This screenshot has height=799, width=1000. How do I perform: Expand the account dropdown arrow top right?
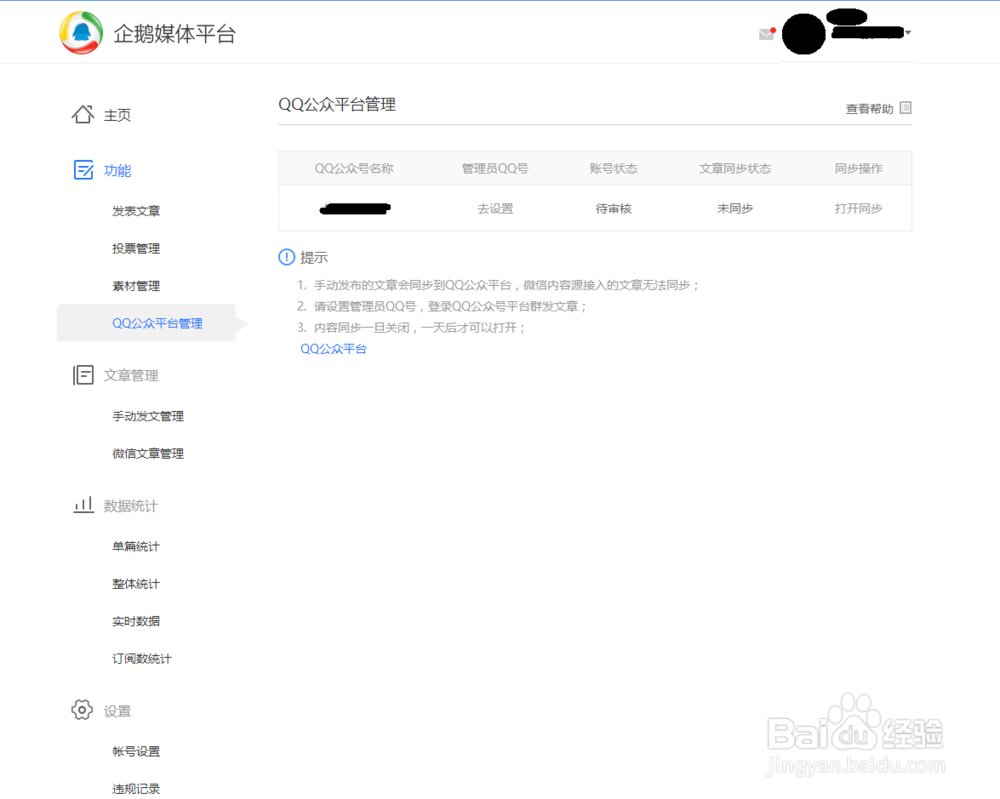(908, 32)
